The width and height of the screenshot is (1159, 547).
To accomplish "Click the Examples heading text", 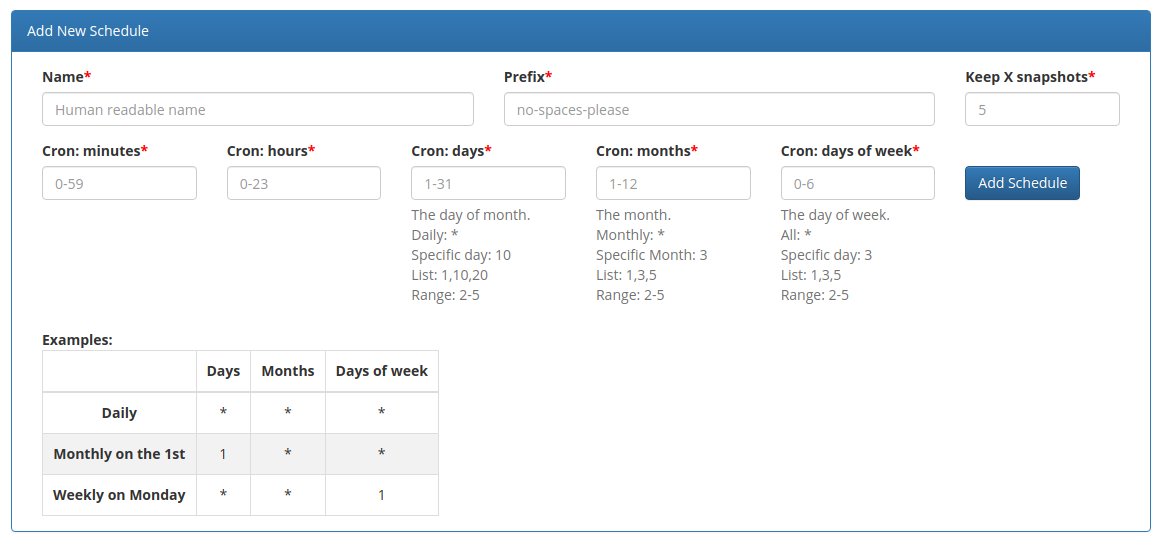I will pos(78,340).
